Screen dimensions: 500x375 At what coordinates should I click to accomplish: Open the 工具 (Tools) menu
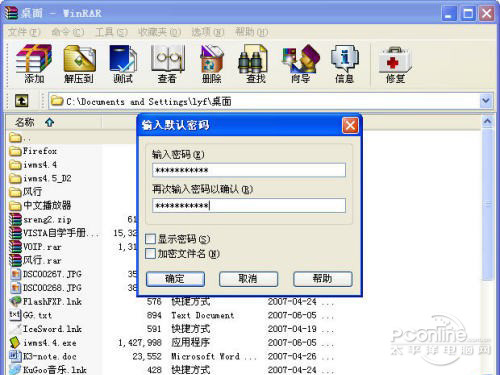point(111,32)
